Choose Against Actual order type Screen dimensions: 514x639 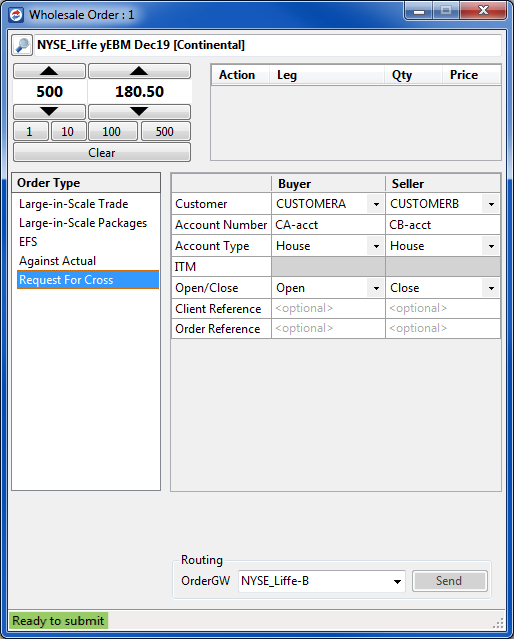(57, 261)
